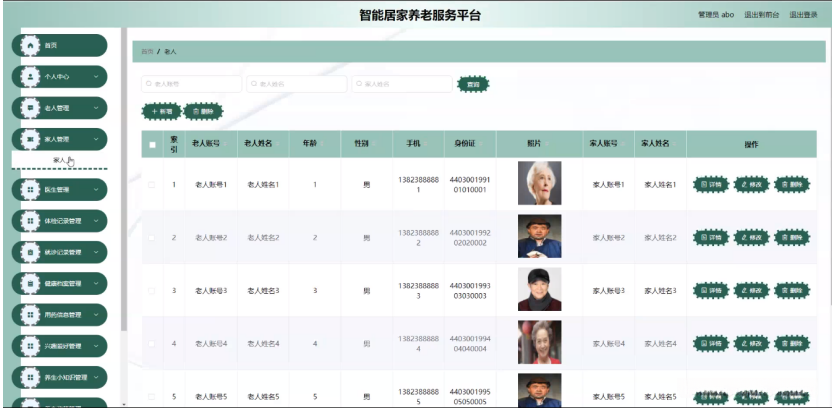832x408 pixels.
Task: Expand the 养生小知识管理 menu chevron
Action: point(96,377)
